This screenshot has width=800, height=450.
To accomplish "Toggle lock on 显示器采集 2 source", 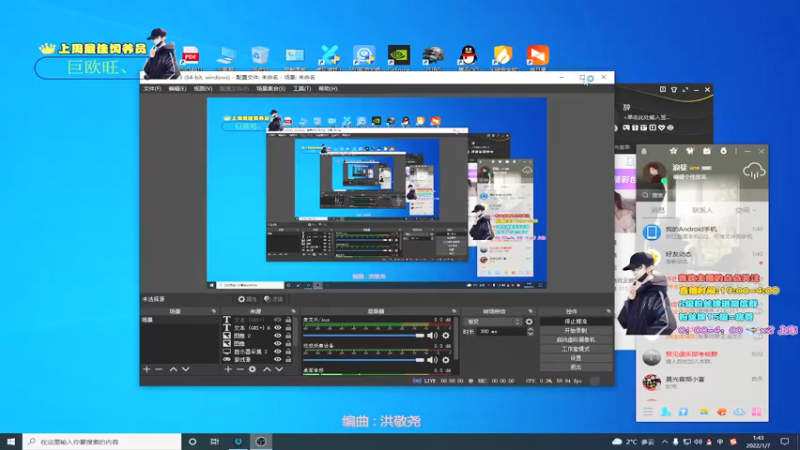I will point(288,352).
